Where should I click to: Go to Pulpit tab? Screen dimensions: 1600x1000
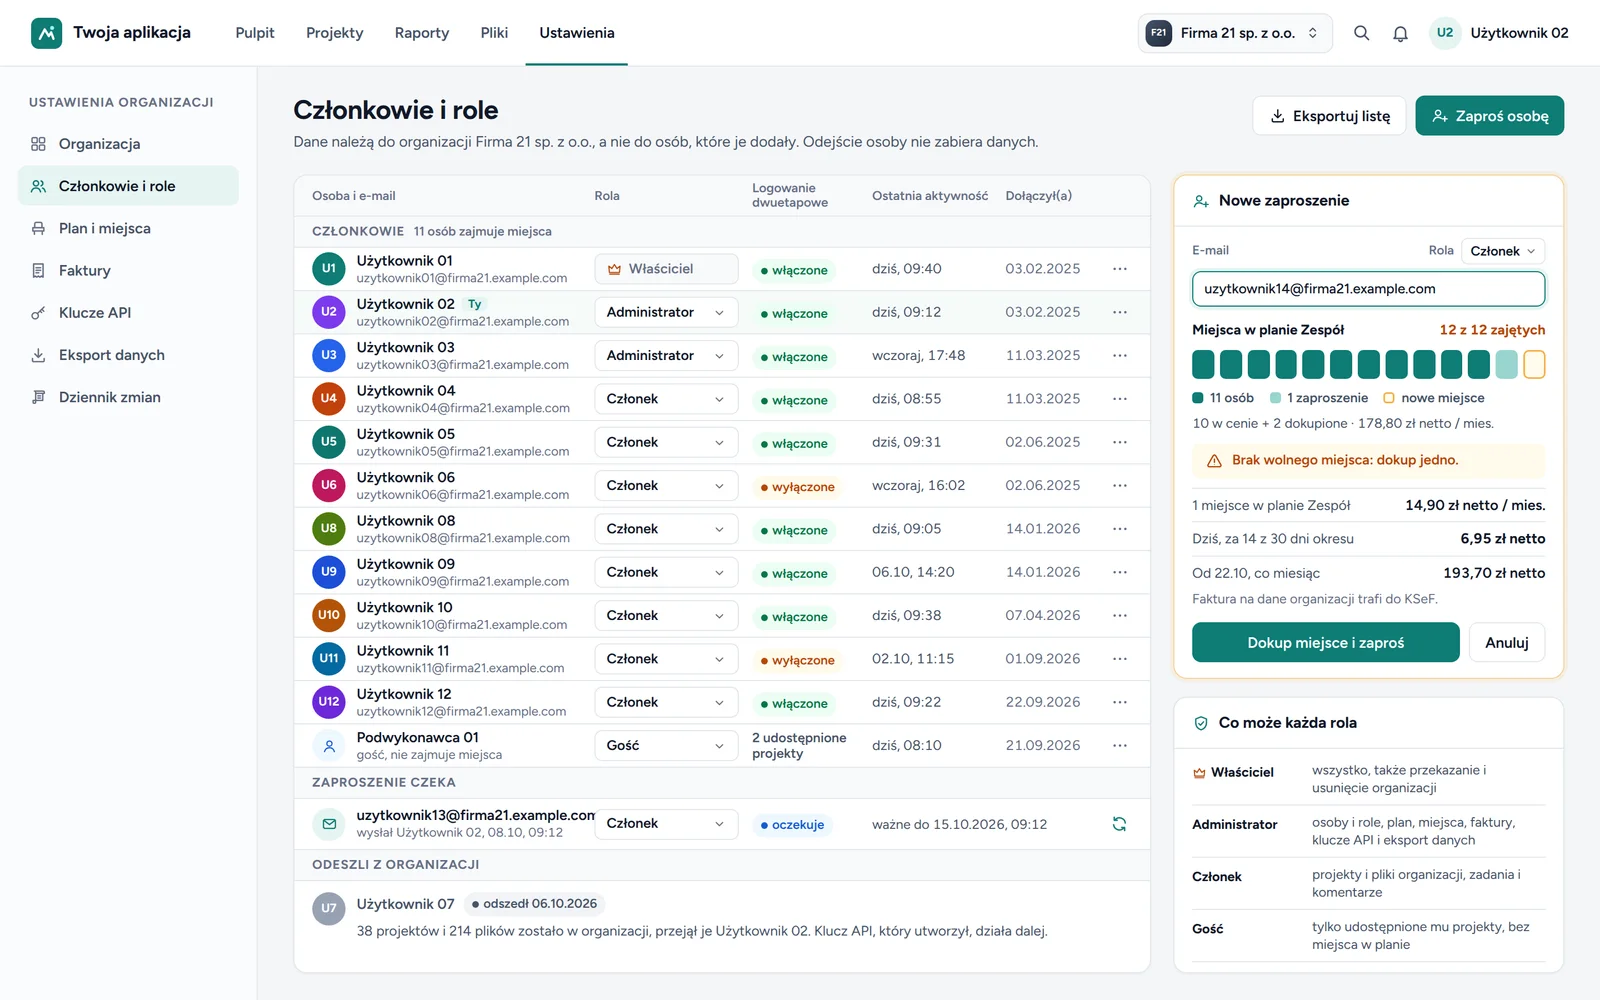pyautogui.click(x=255, y=33)
